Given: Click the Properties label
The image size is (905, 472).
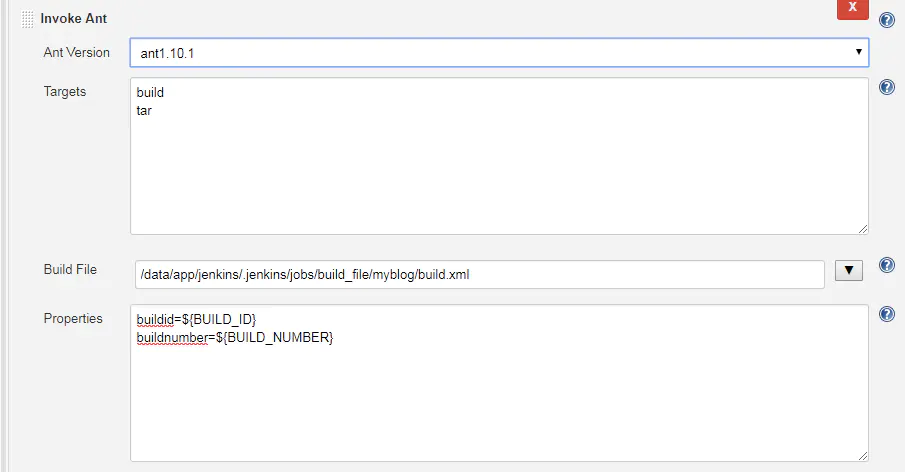Looking at the screenshot, I should coord(73,319).
